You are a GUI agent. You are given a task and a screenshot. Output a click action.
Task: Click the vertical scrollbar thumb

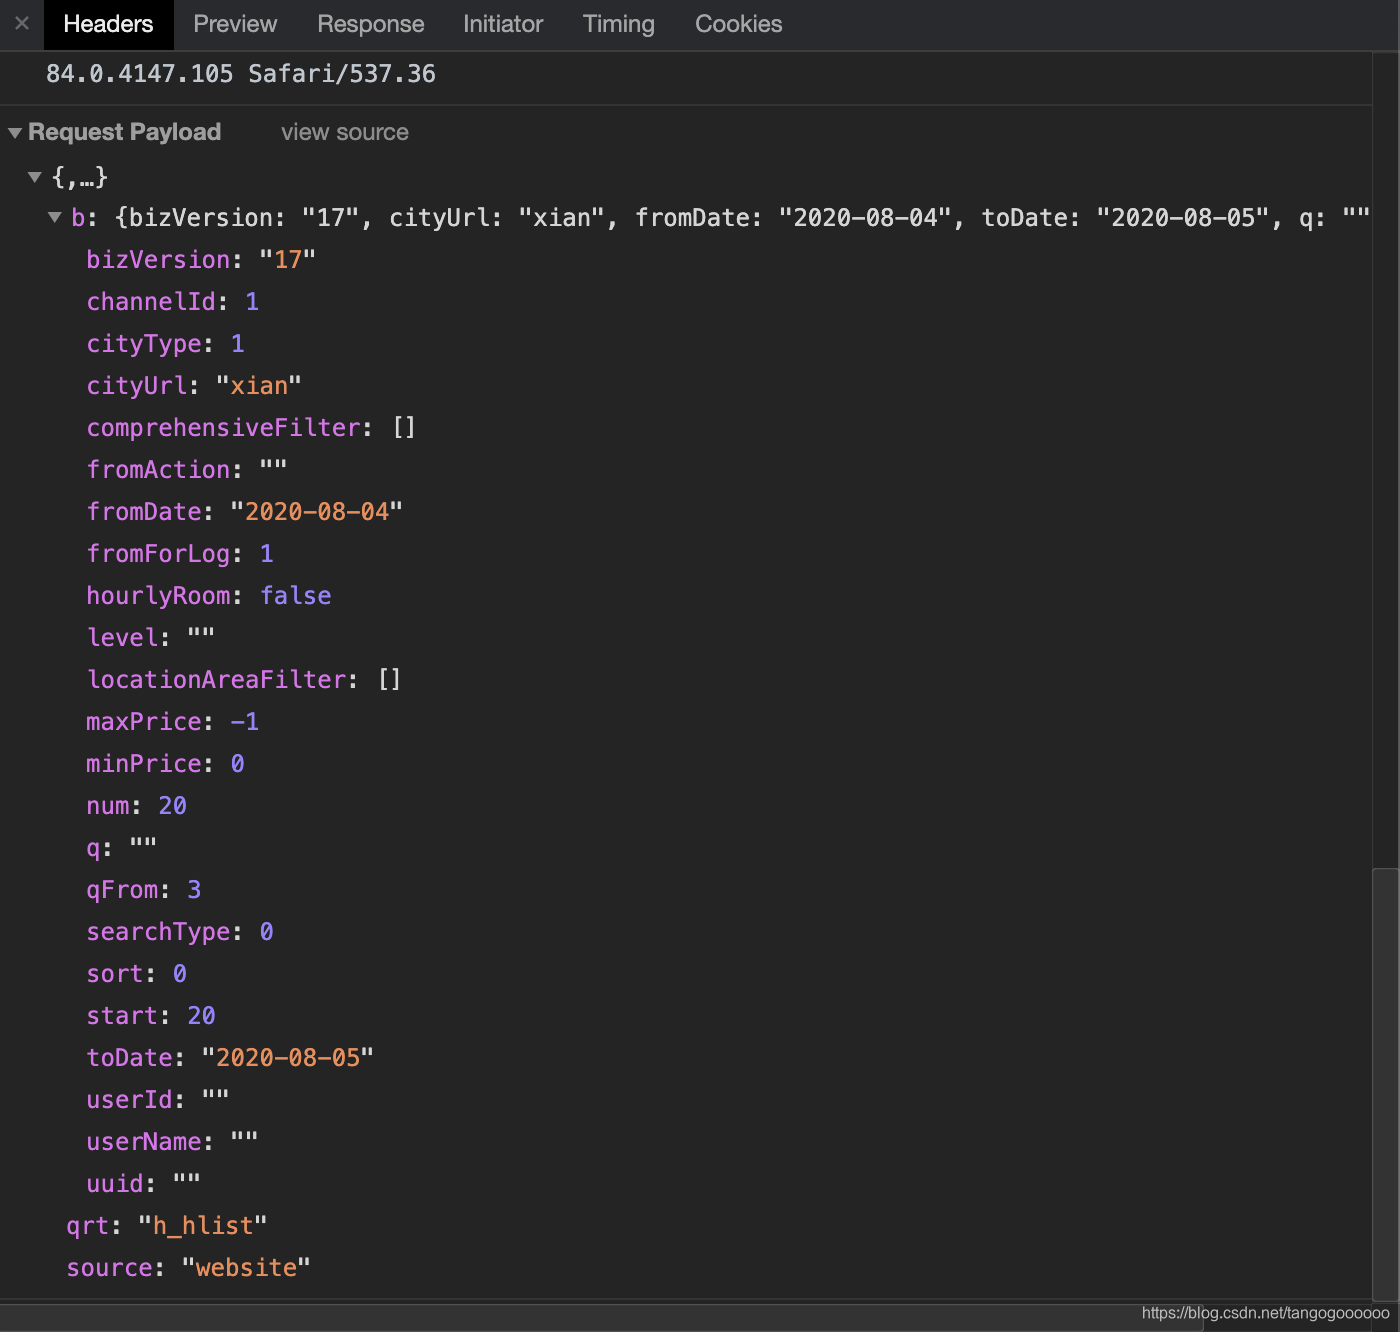(x=1385, y=1085)
